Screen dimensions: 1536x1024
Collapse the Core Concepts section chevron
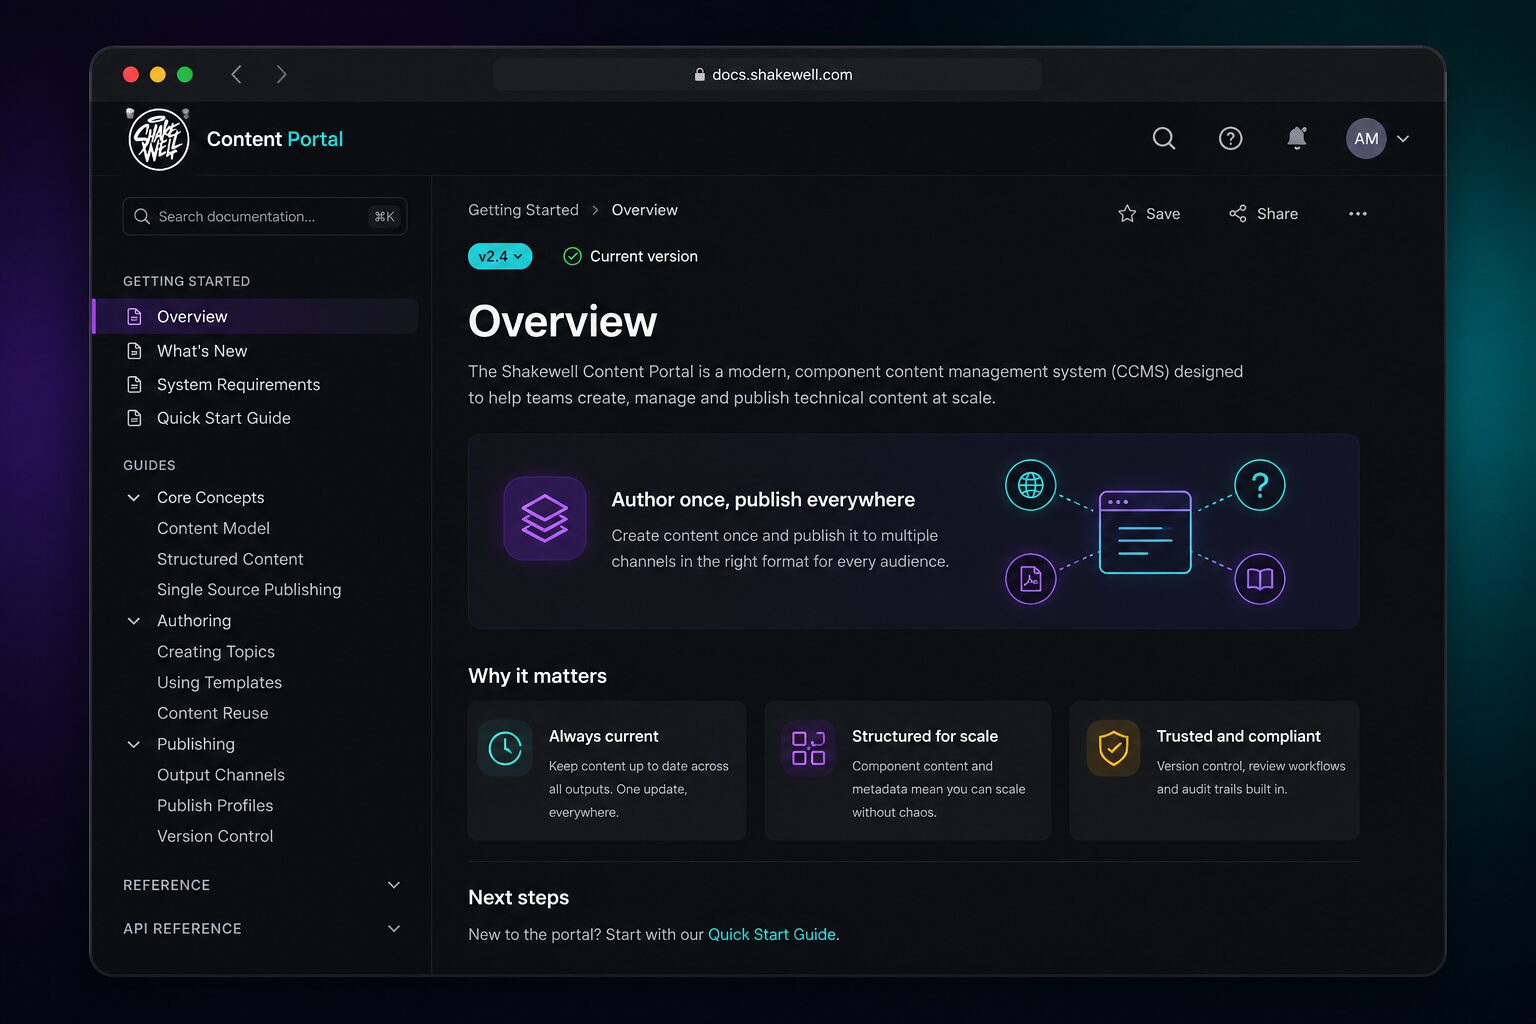point(133,497)
